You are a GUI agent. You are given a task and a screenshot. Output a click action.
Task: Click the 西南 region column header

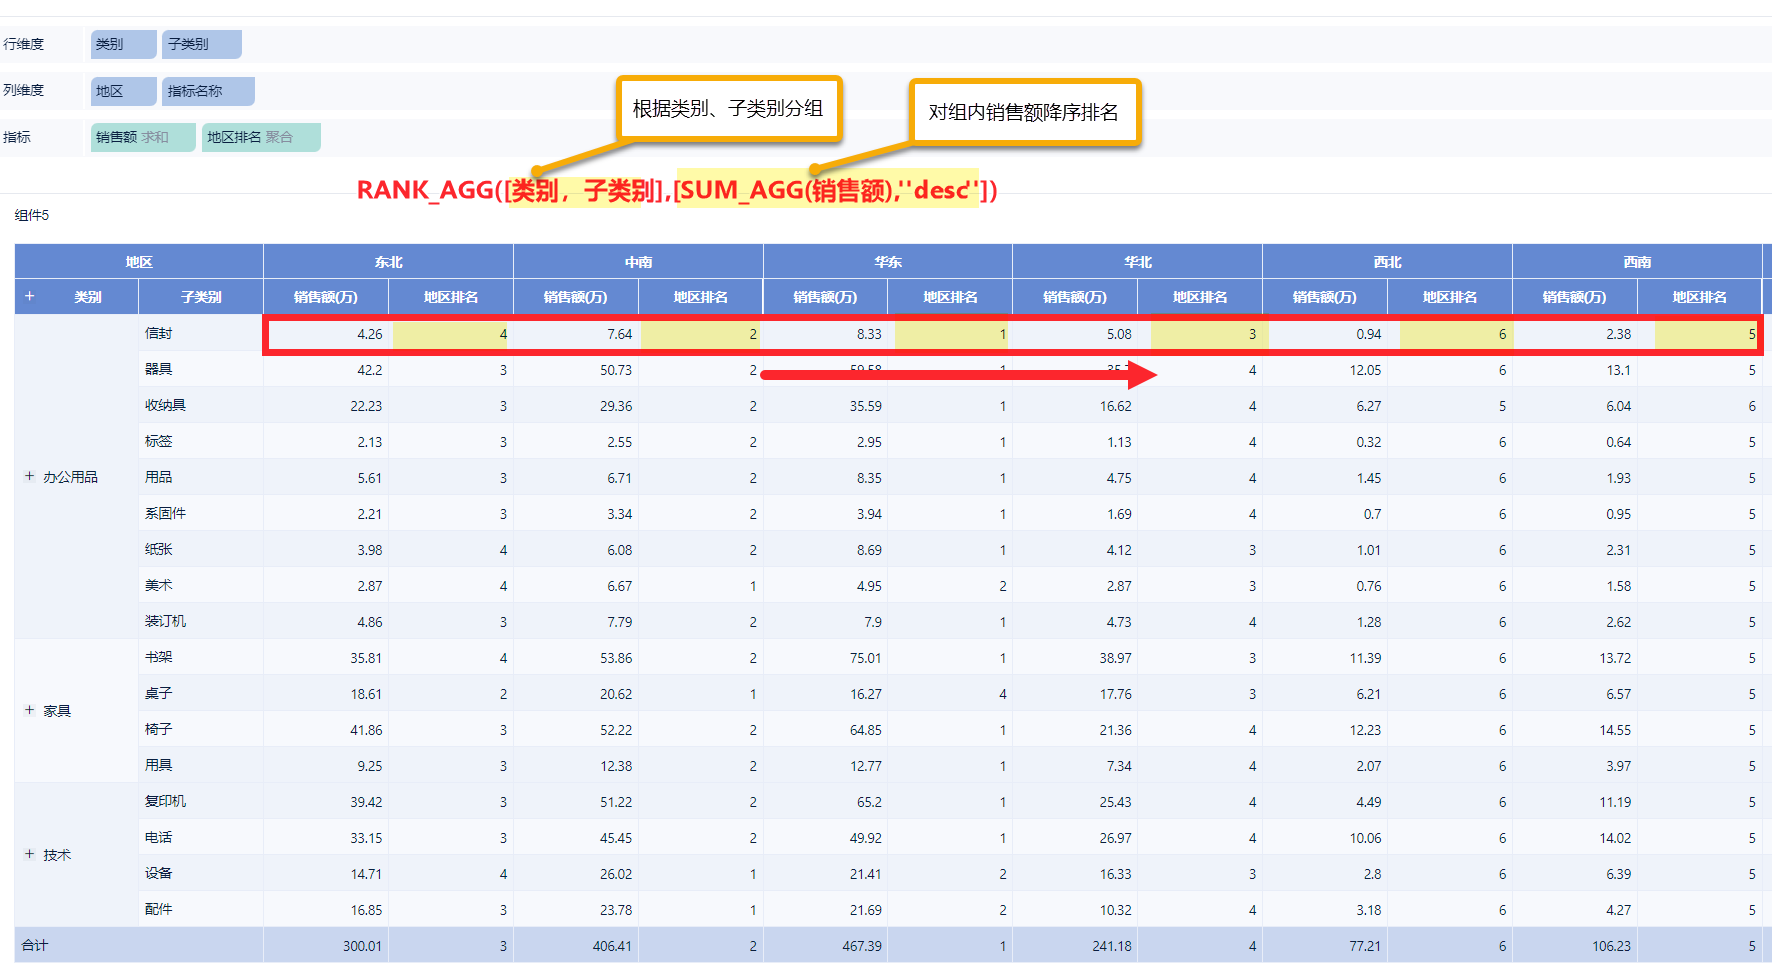tap(1637, 262)
